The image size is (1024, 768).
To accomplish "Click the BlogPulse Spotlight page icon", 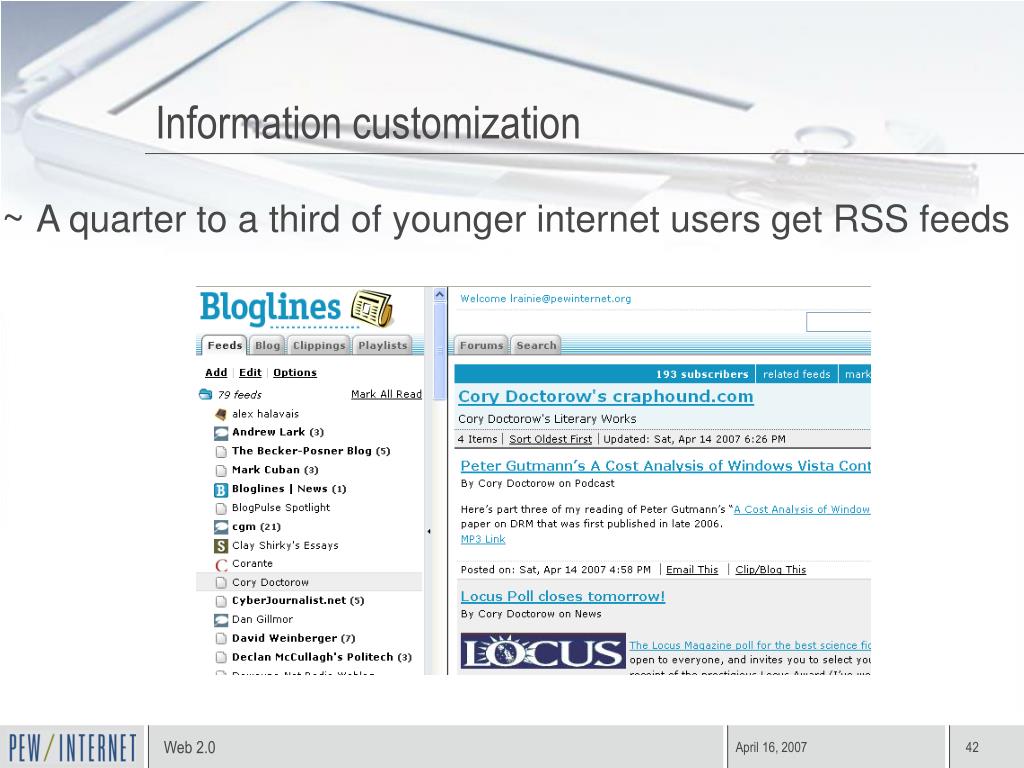I will pyautogui.click(x=221, y=508).
